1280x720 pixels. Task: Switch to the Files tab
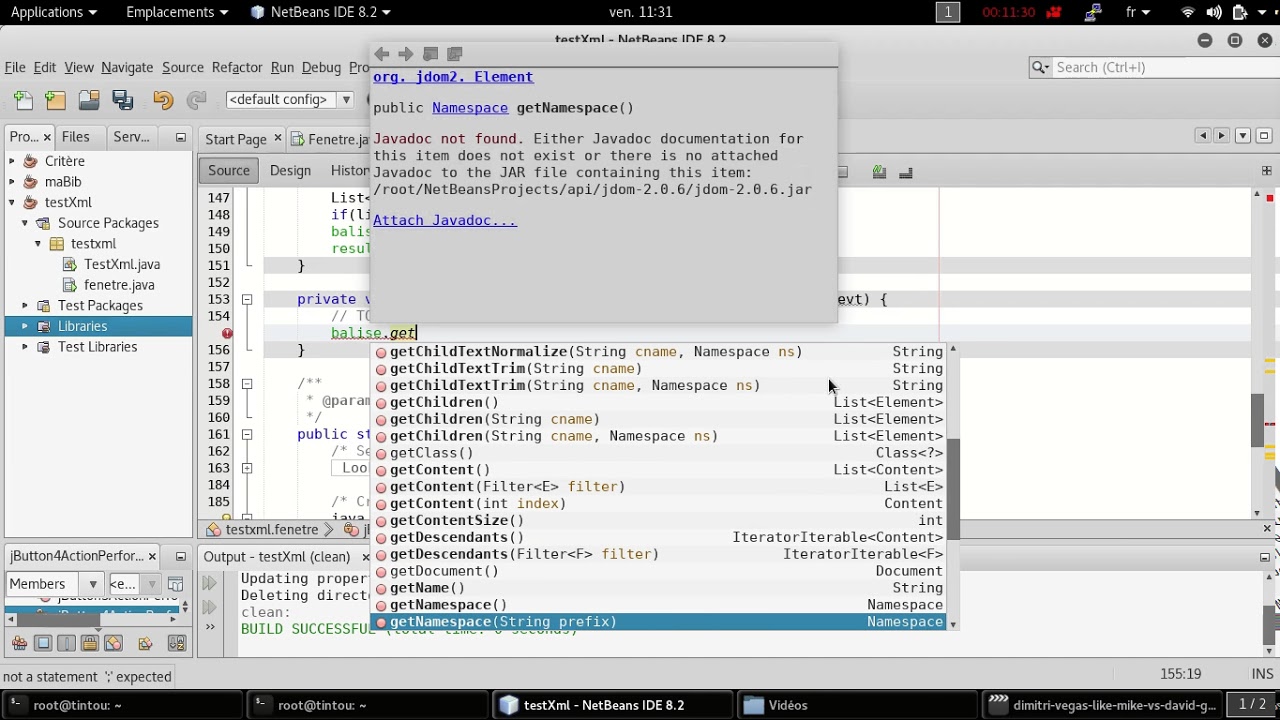75,137
